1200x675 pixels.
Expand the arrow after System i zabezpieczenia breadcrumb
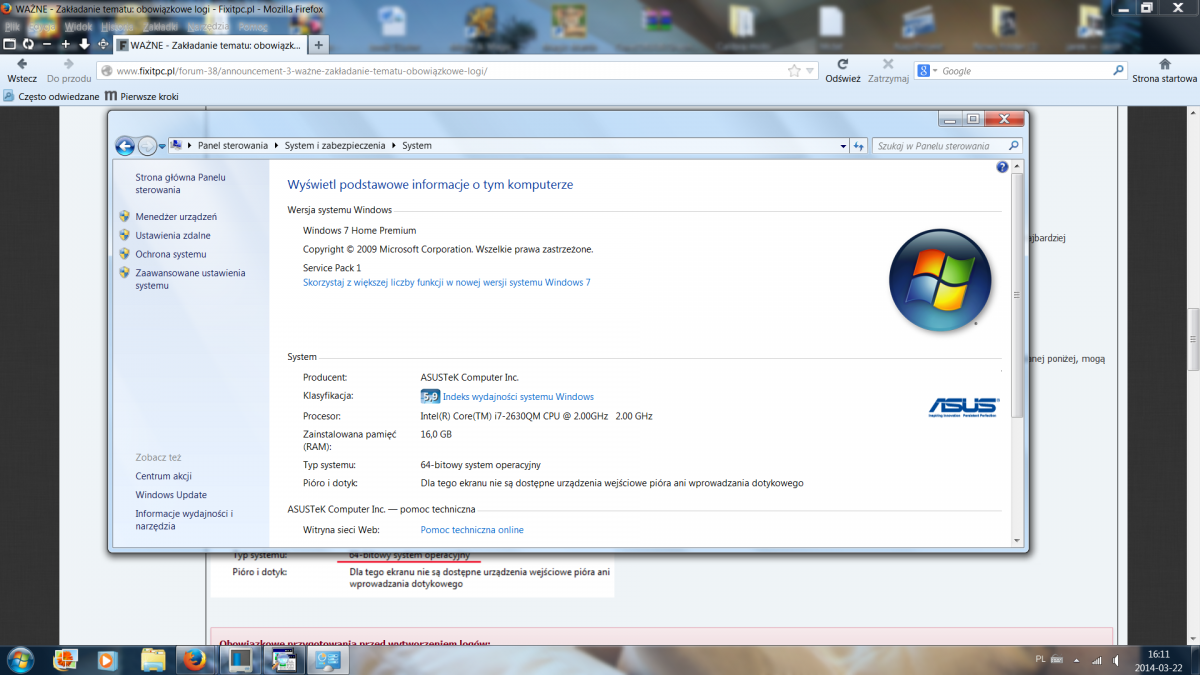[x=395, y=146]
